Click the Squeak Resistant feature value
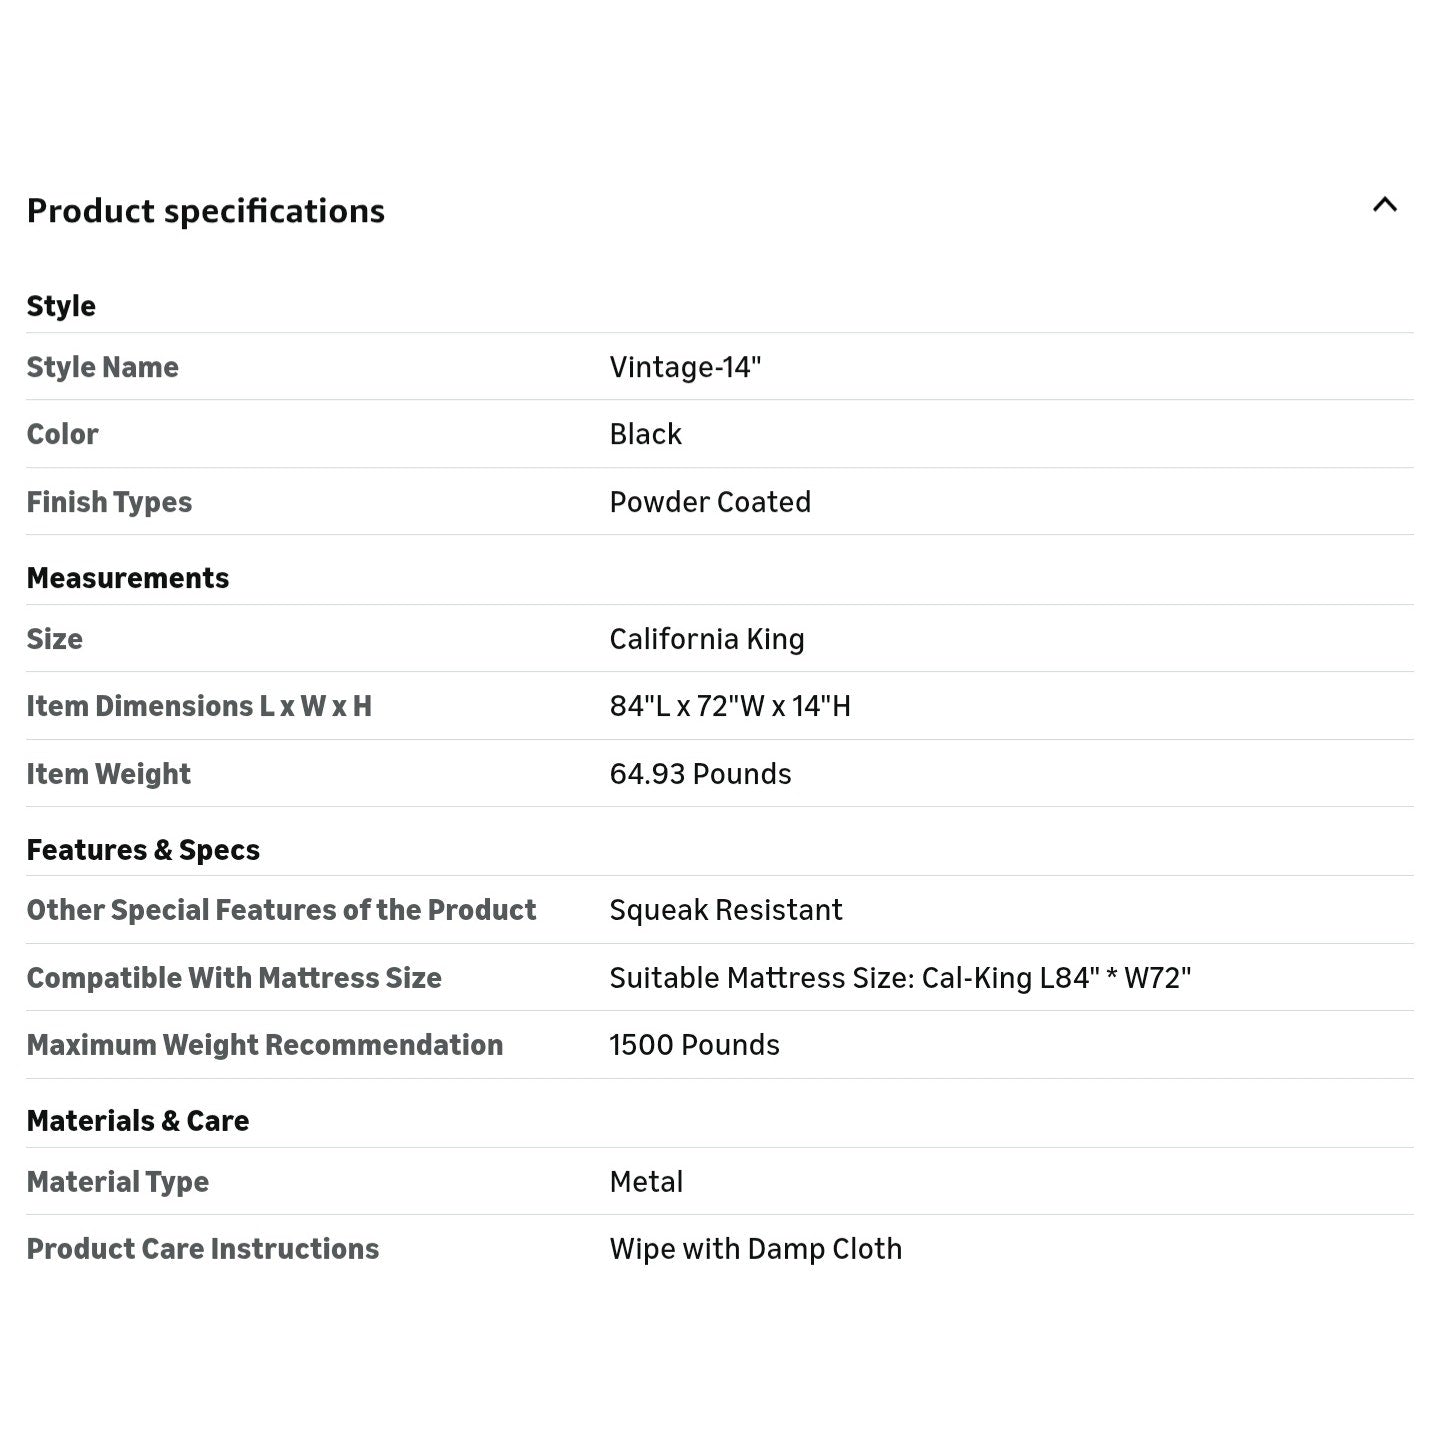 tap(725, 910)
